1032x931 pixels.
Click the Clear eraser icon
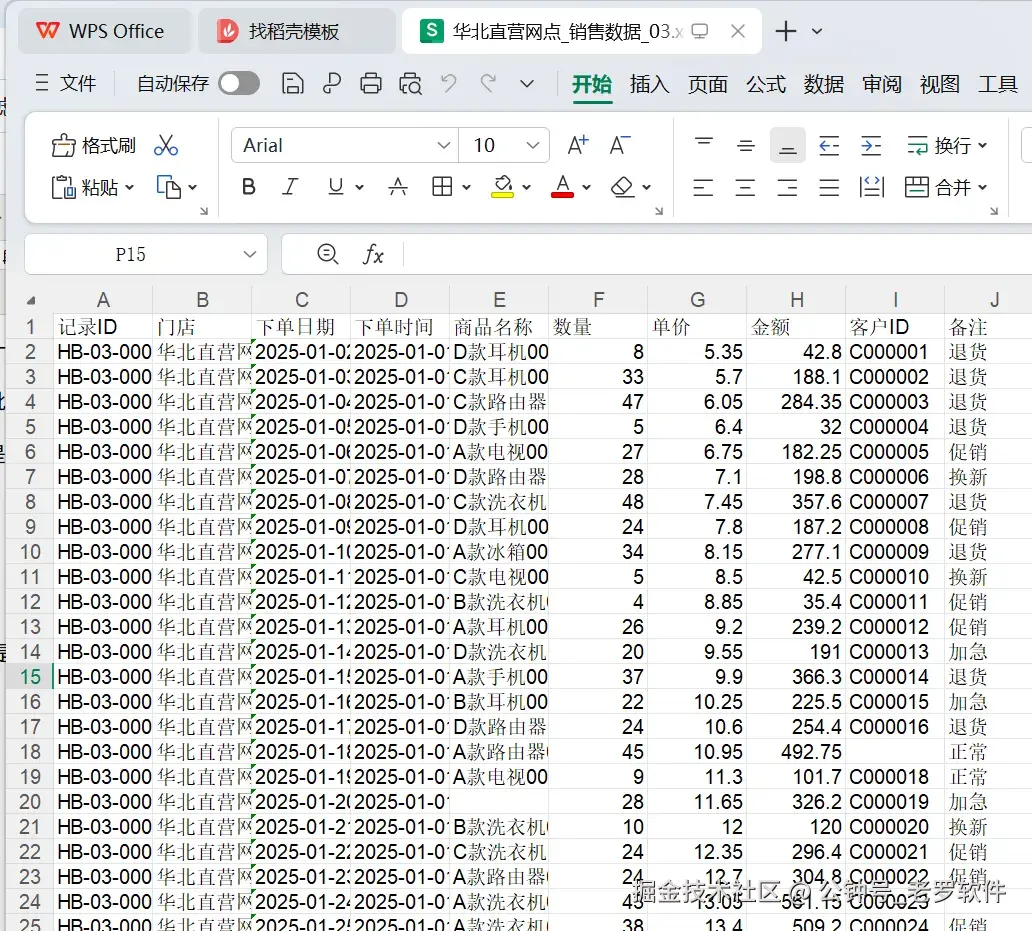tap(622, 188)
